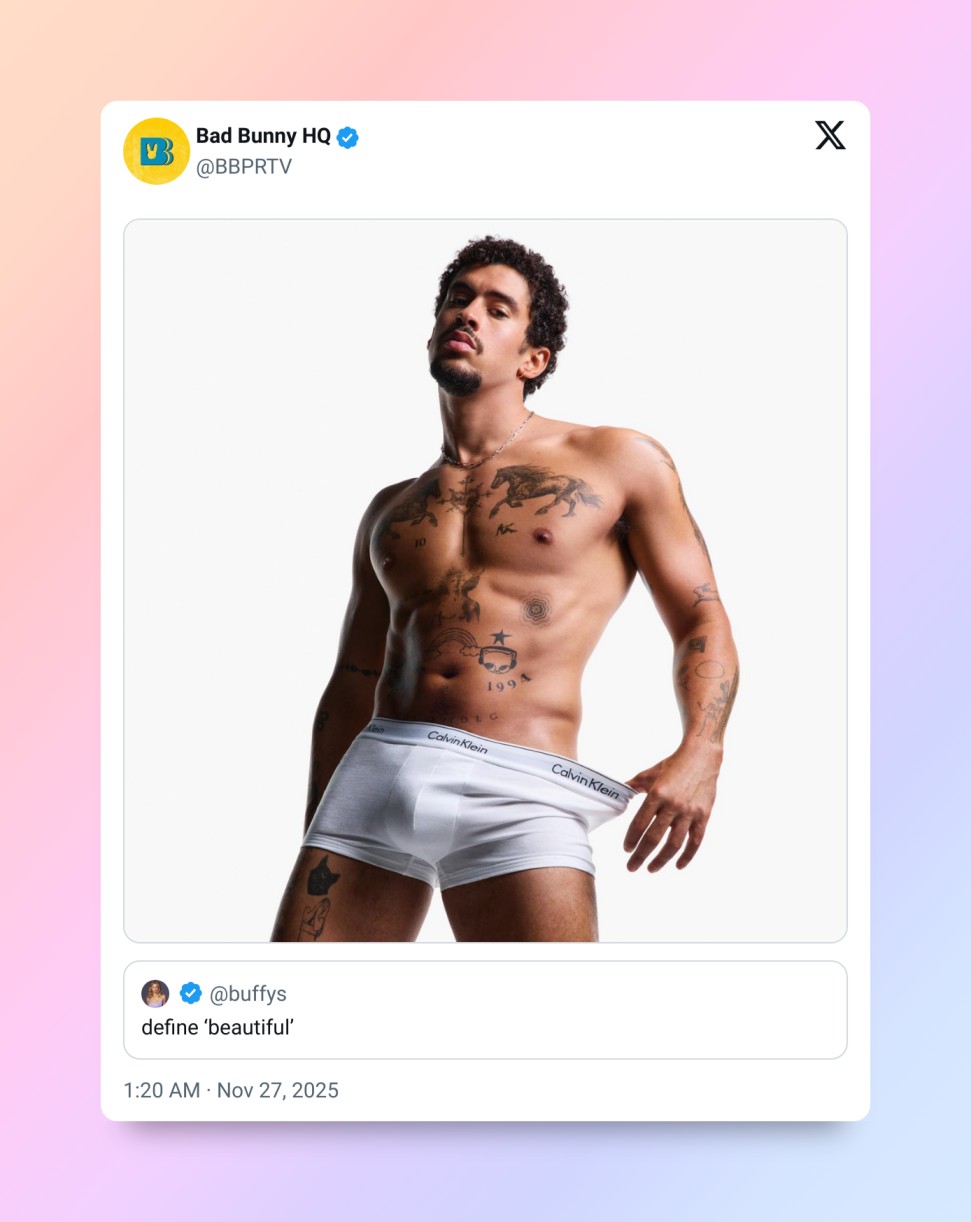This screenshot has height=1222, width=971.
Task: Click the 1994 tattoo in the photo
Action: (x=509, y=686)
